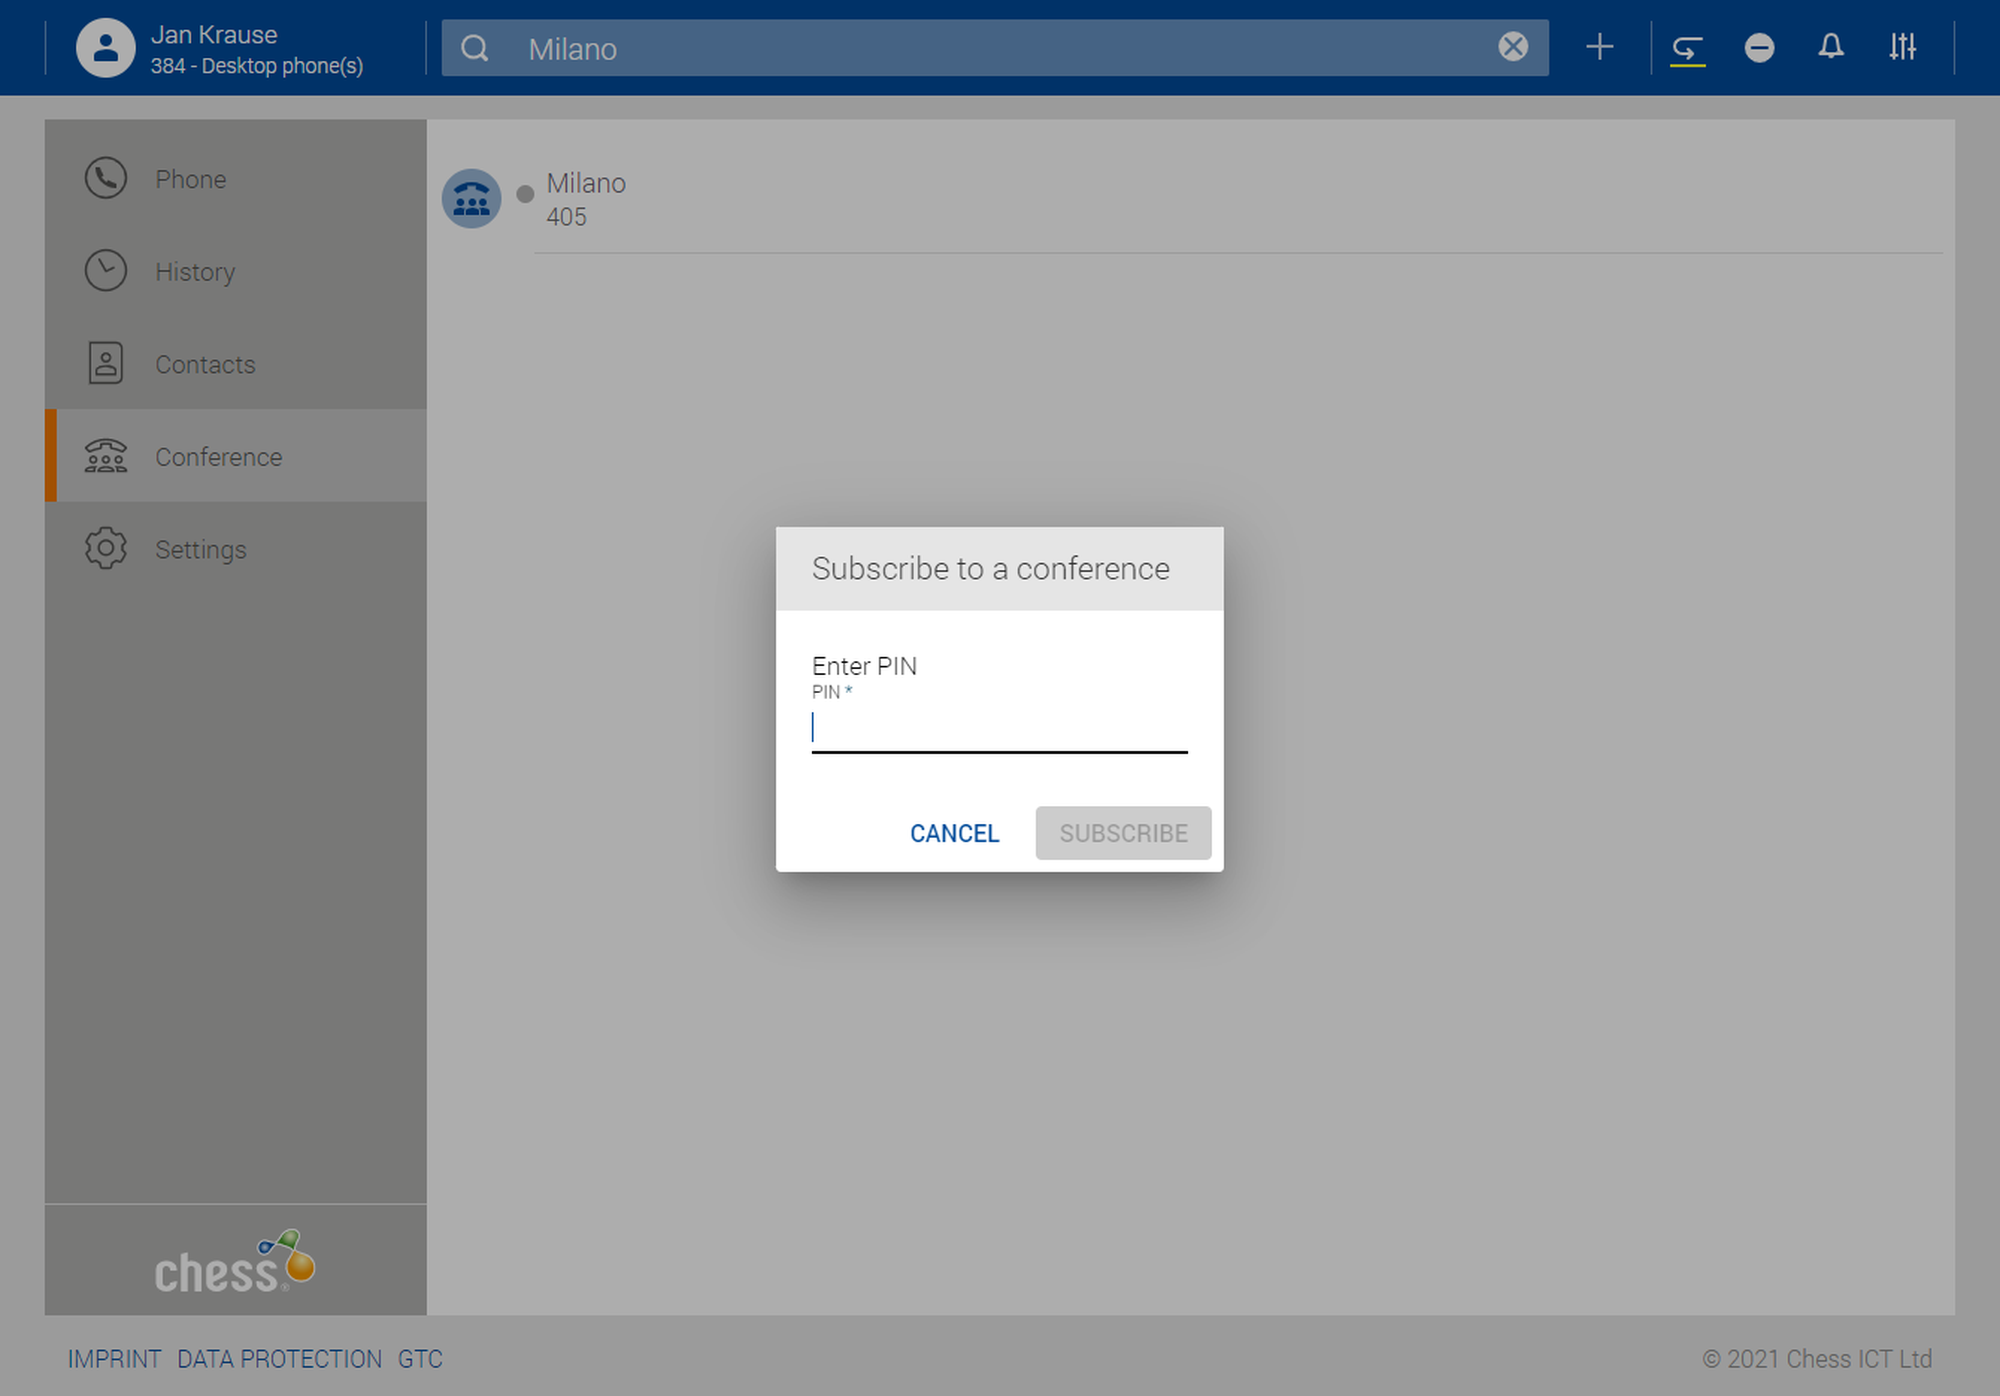
Task: Clear the Milano search text
Action: pyautogui.click(x=1512, y=47)
